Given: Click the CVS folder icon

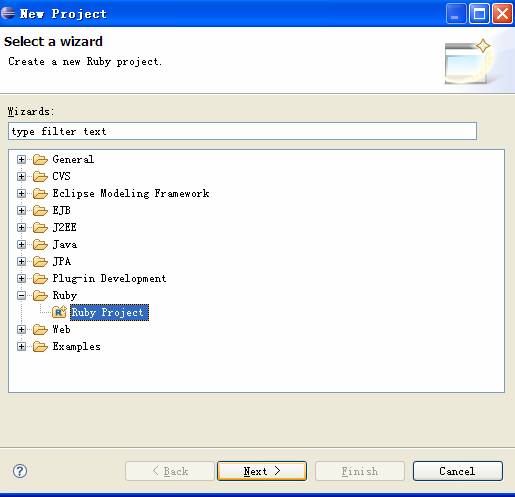Looking at the screenshot, I should [x=40, y=177].
